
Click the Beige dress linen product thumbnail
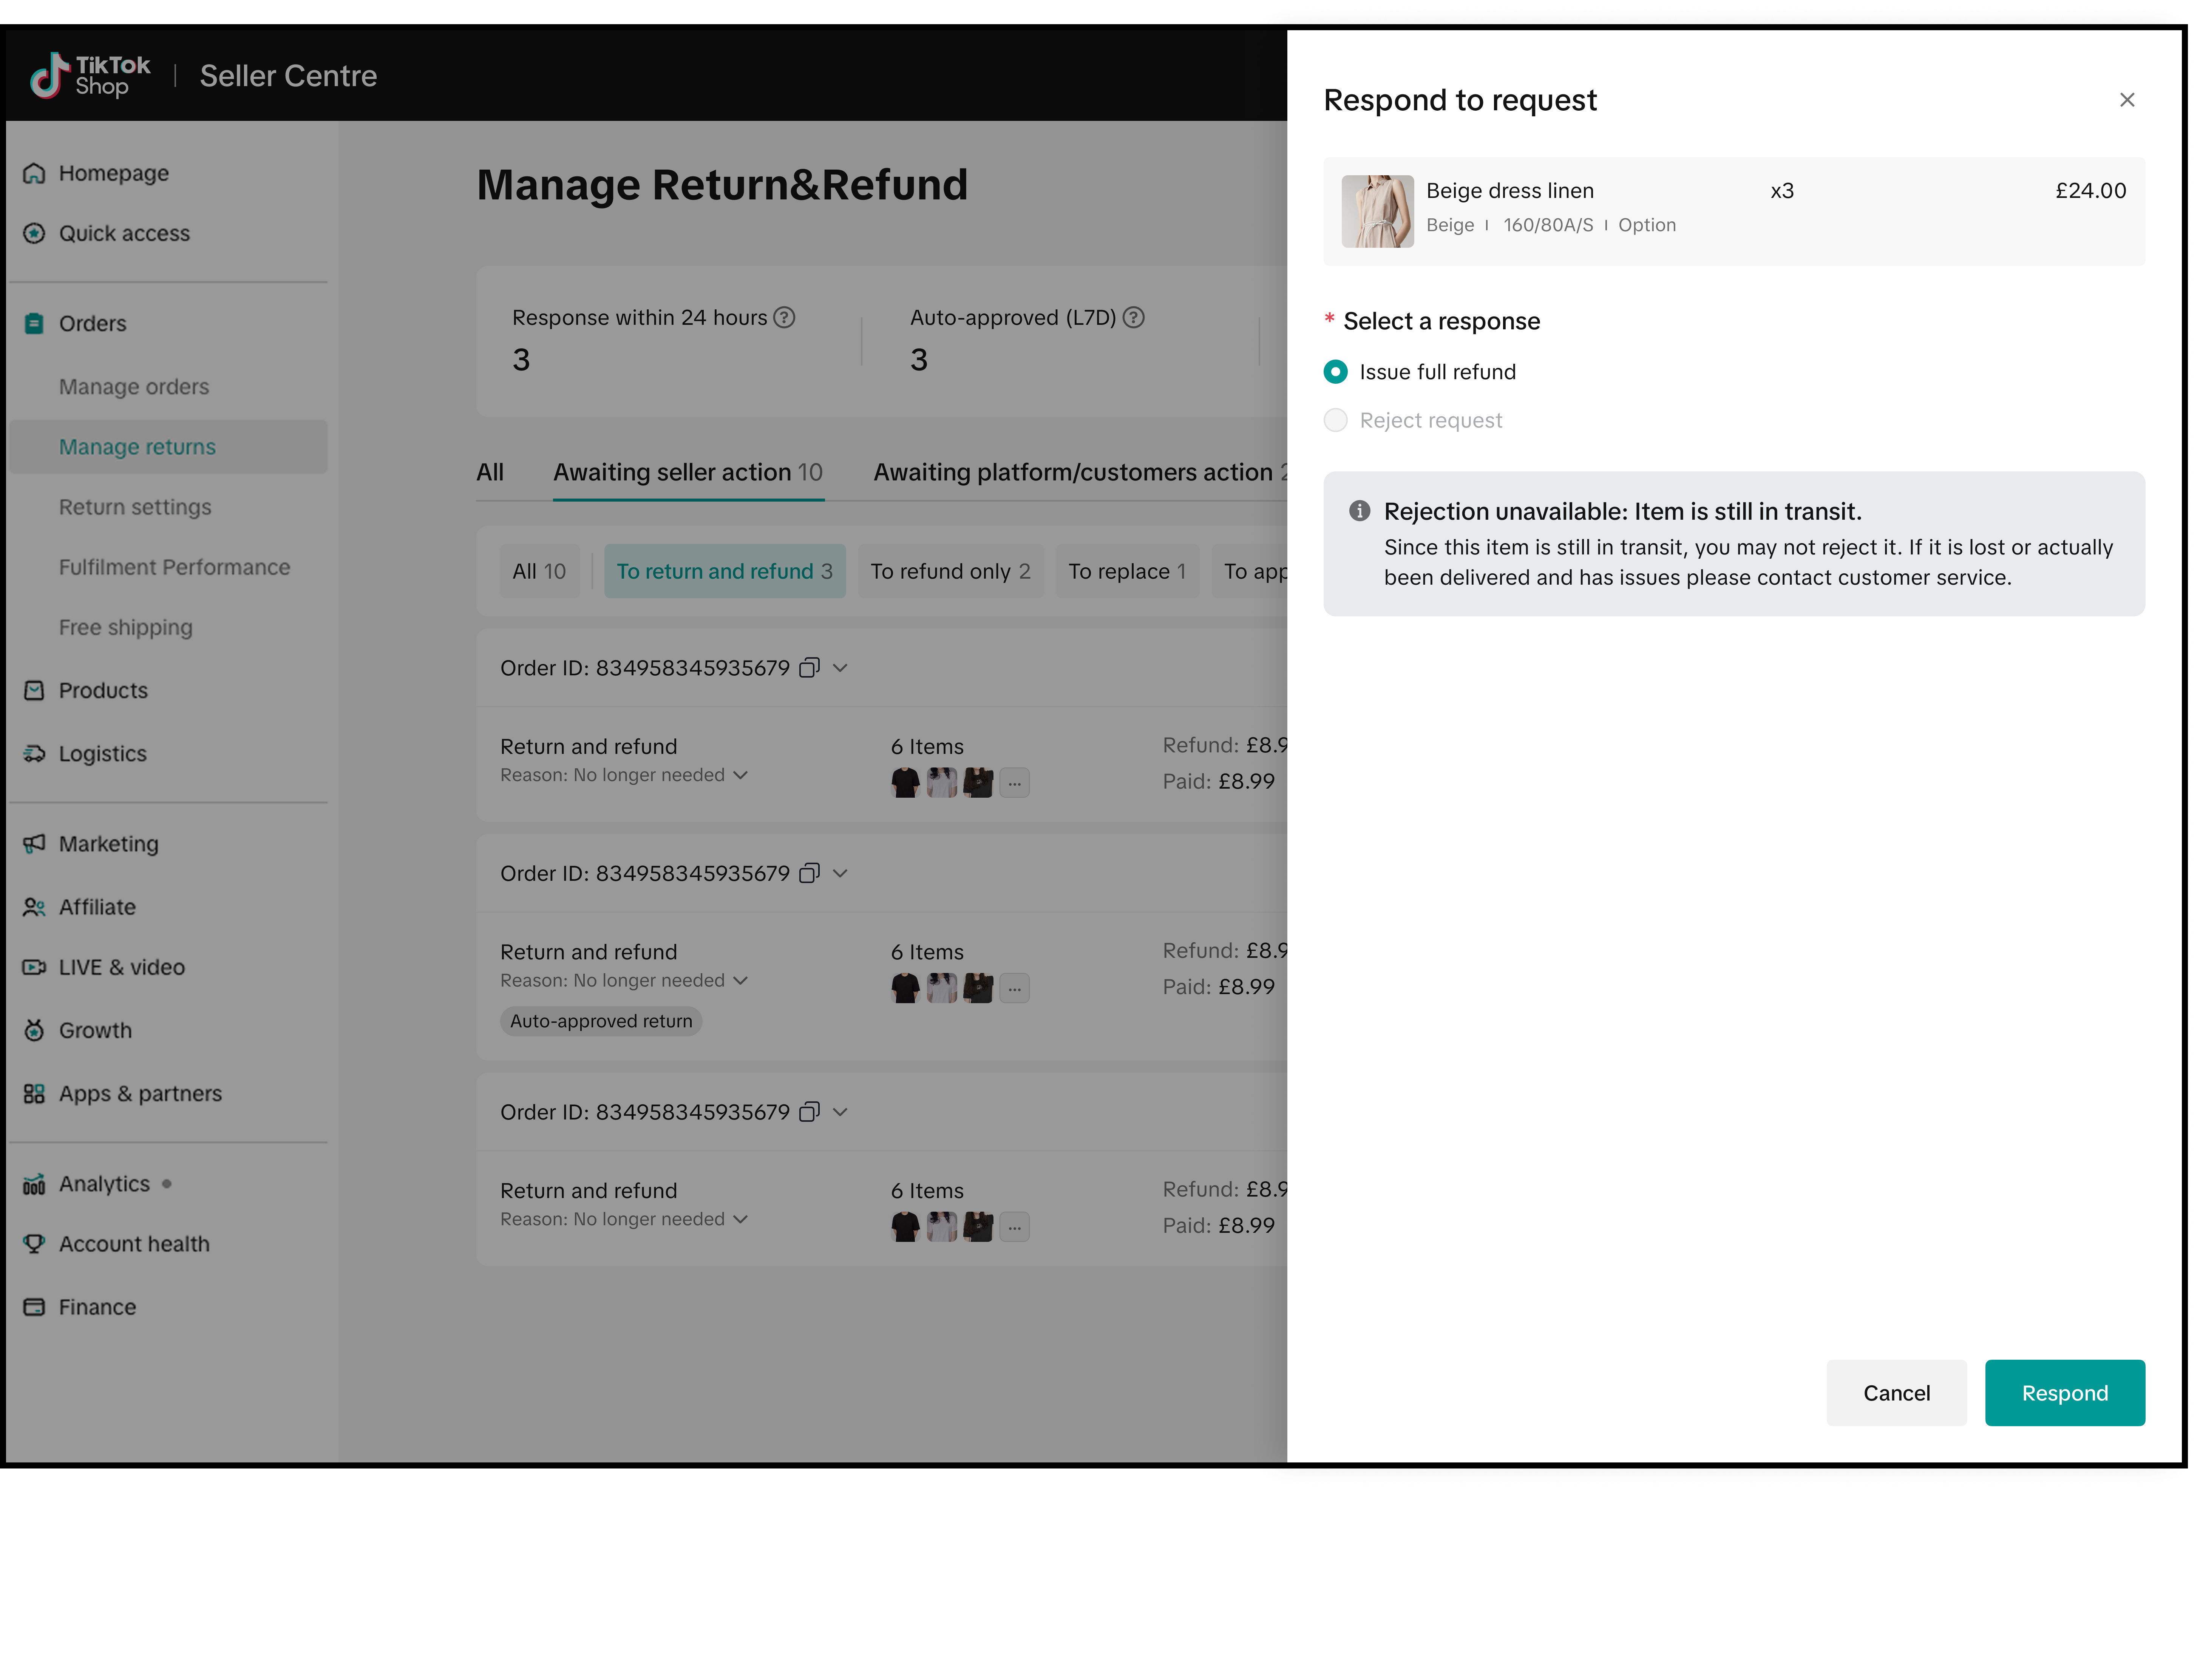point(1378,212)
